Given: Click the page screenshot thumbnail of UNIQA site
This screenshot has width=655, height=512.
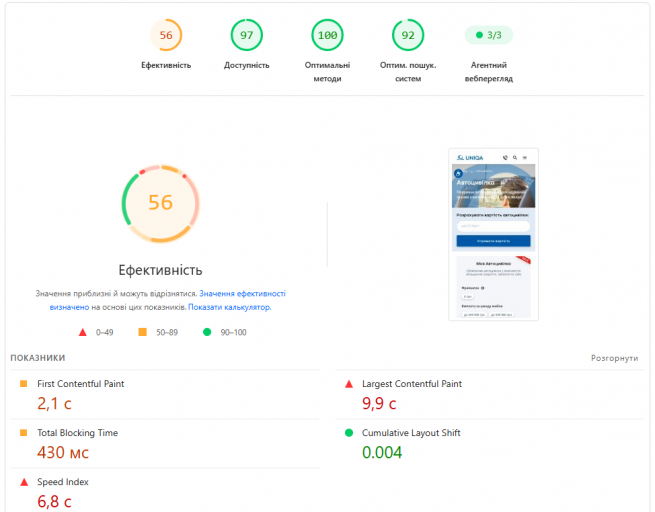Looking at the screenshot, I should click(493, 234).
